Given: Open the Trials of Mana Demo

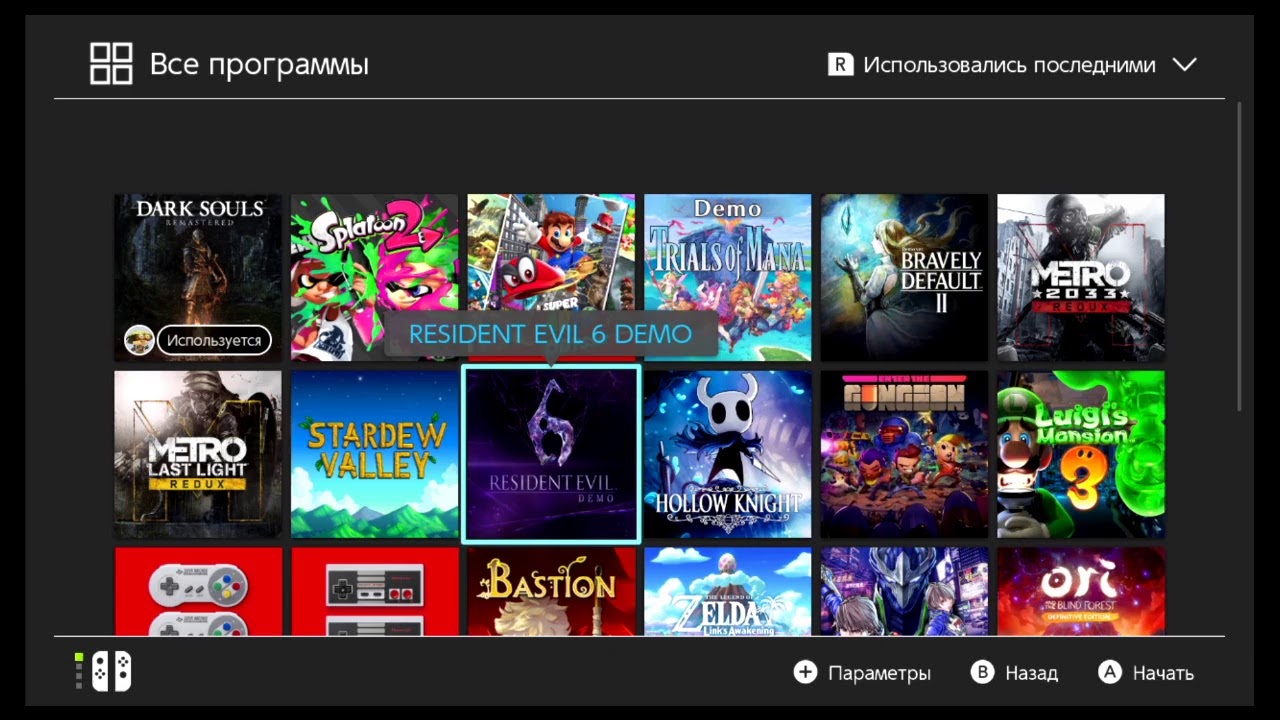Looking at the screenshot, I should [x=728, y=277].
